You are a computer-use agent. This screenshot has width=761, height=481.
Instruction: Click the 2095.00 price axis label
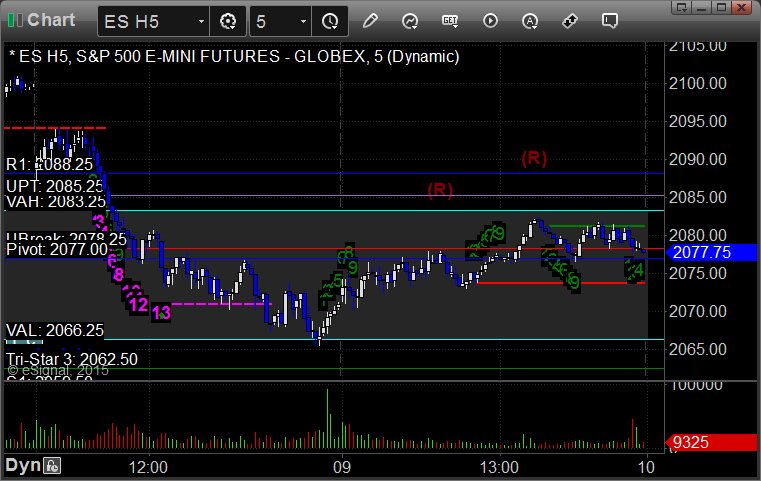pos(697,121)
